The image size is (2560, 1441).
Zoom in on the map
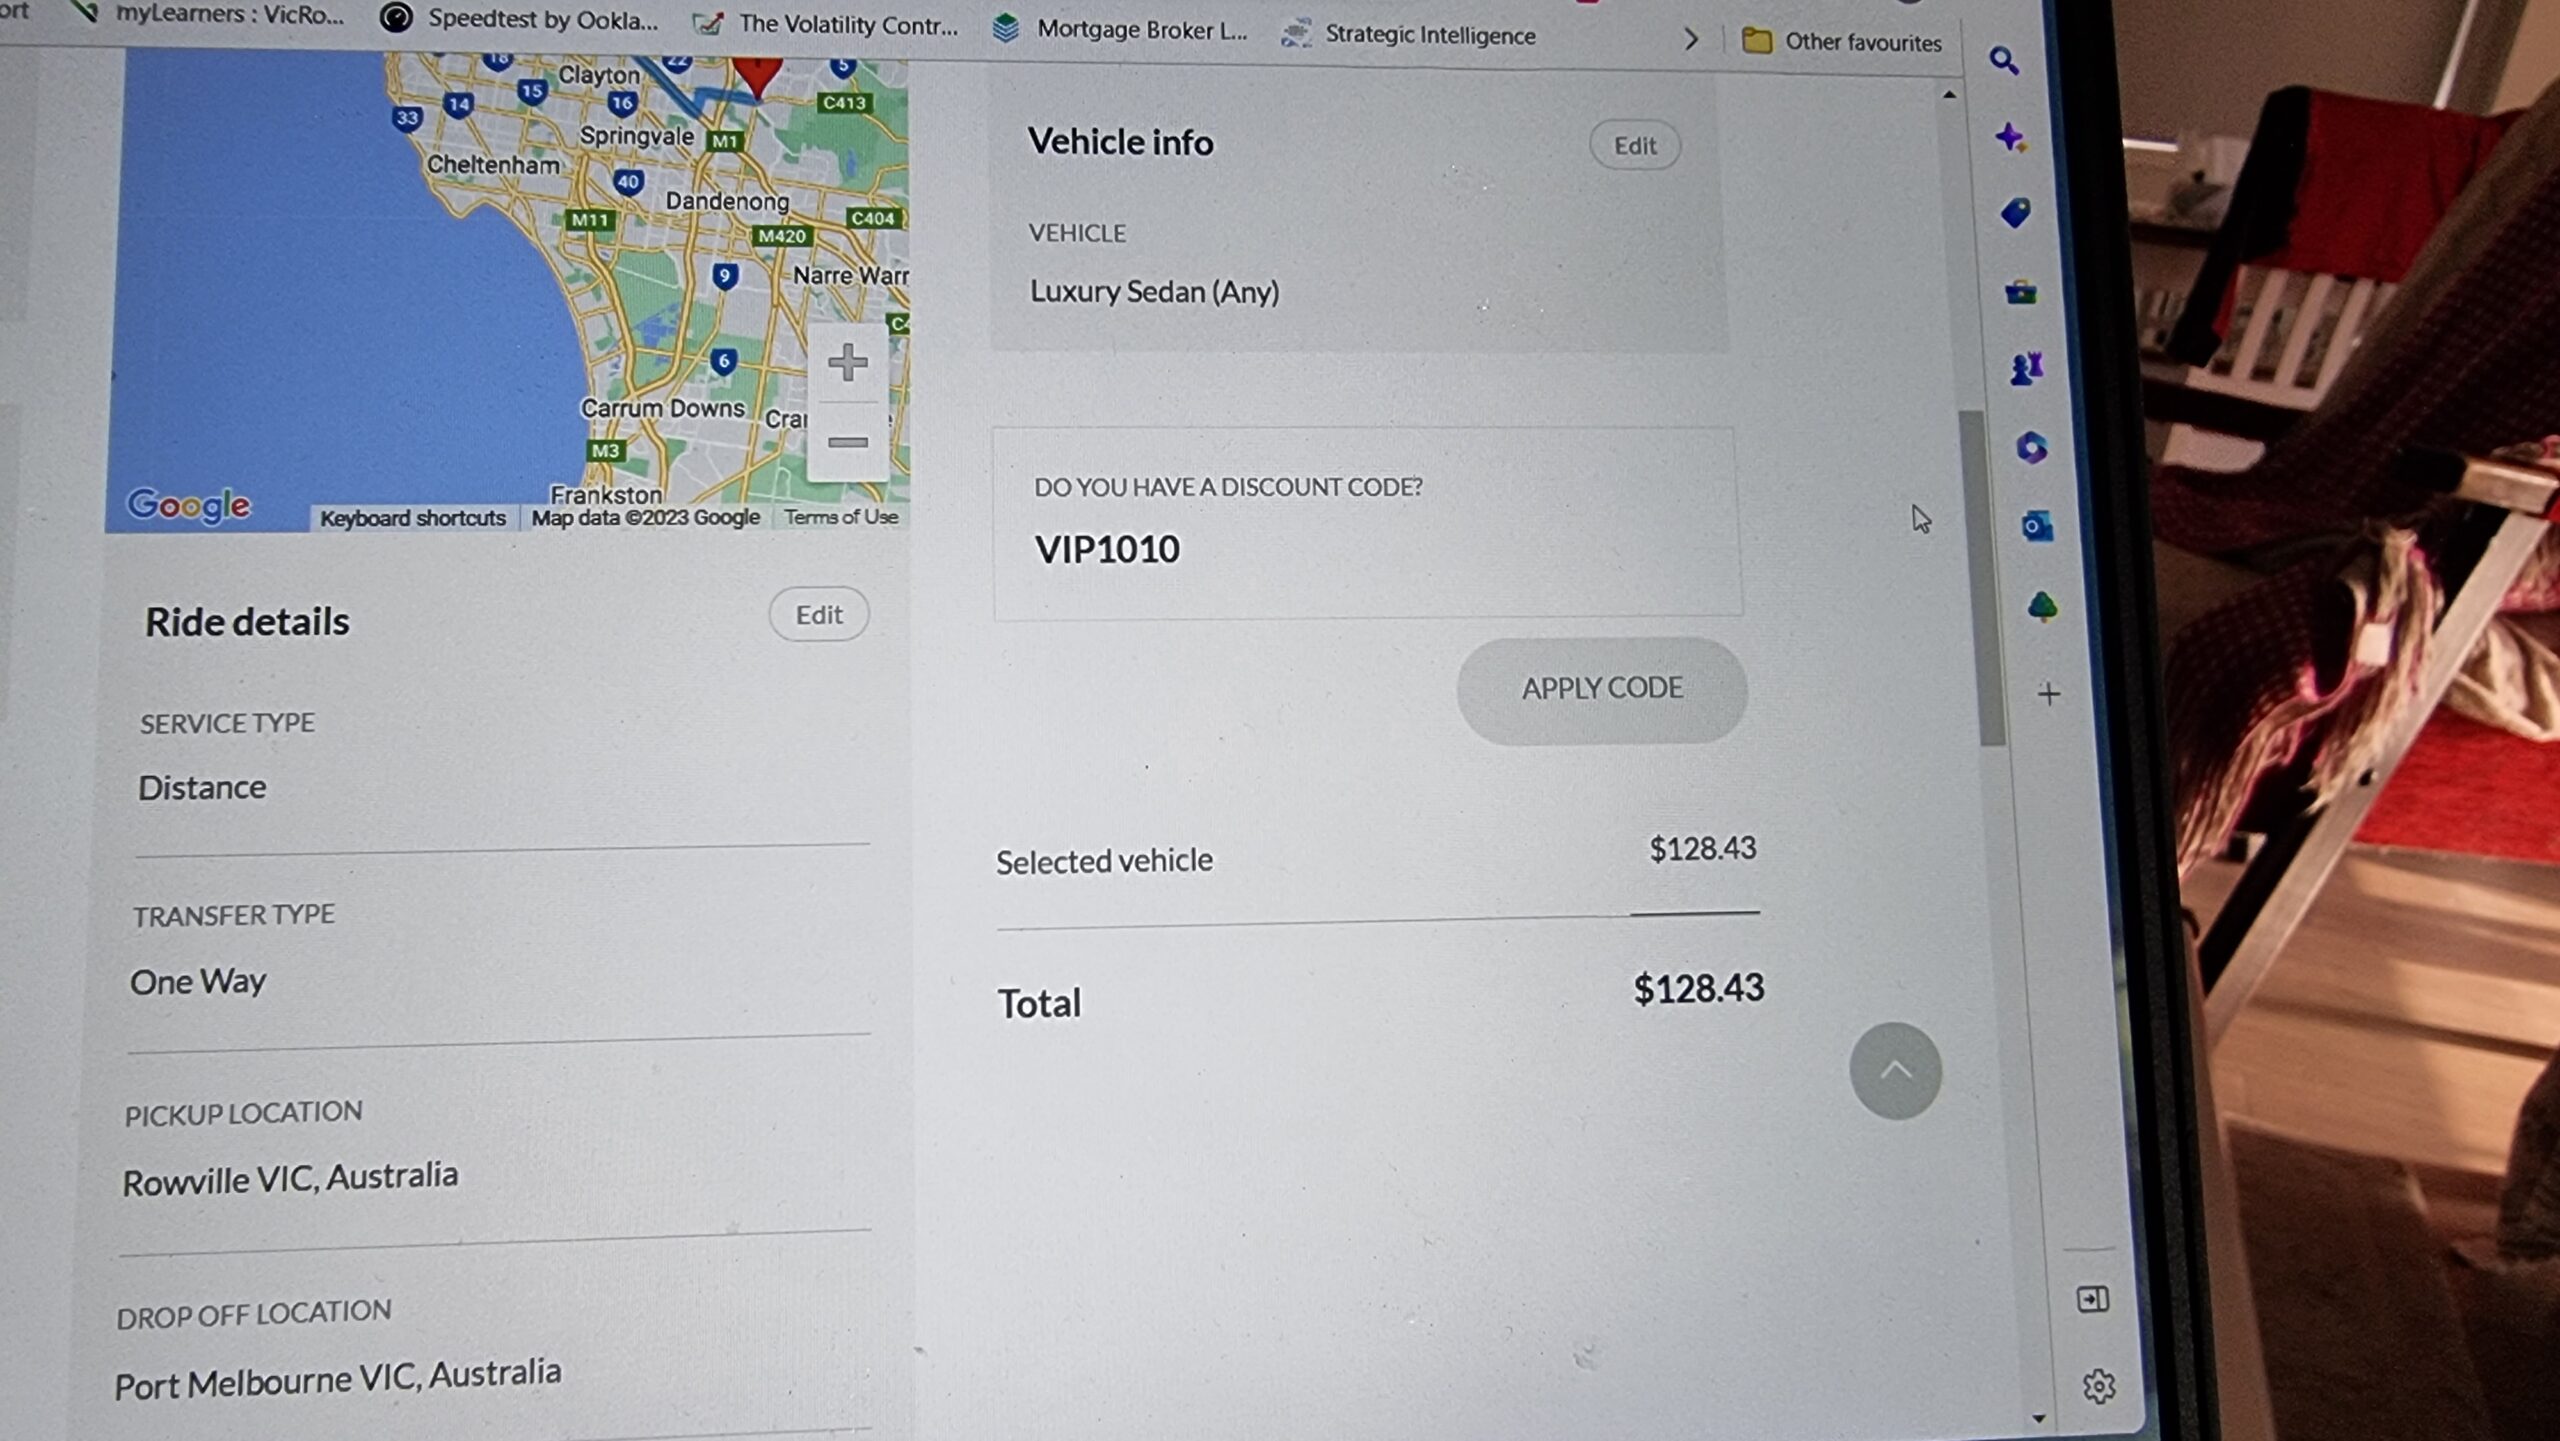point(847,362)
